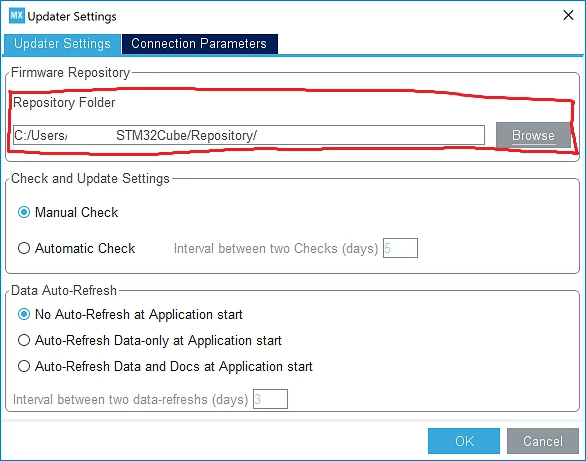Choose No Auto-Refresh at Application start

130,315
